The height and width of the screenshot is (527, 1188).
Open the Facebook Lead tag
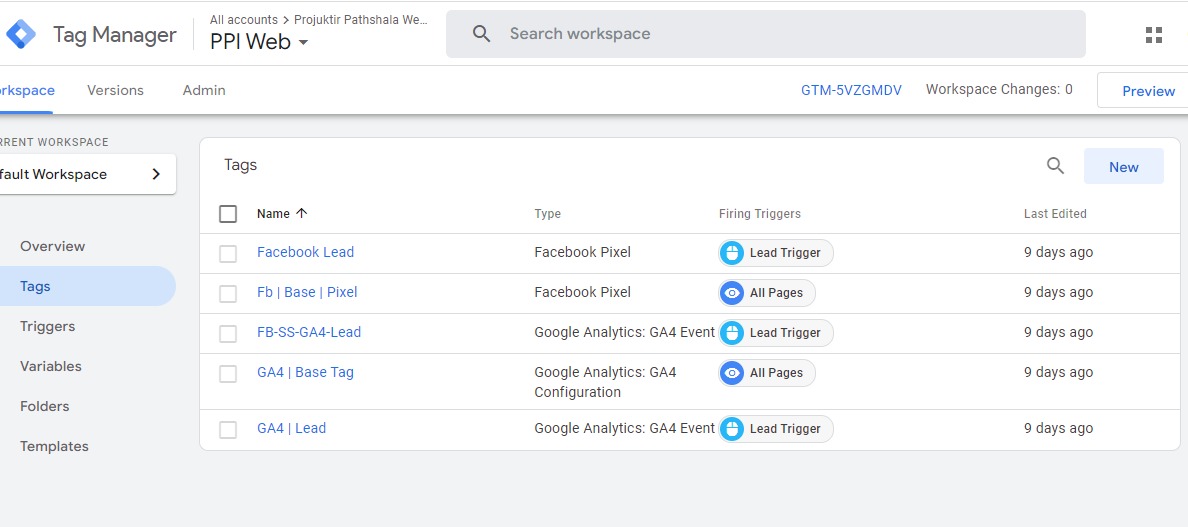tap(305, 252)
